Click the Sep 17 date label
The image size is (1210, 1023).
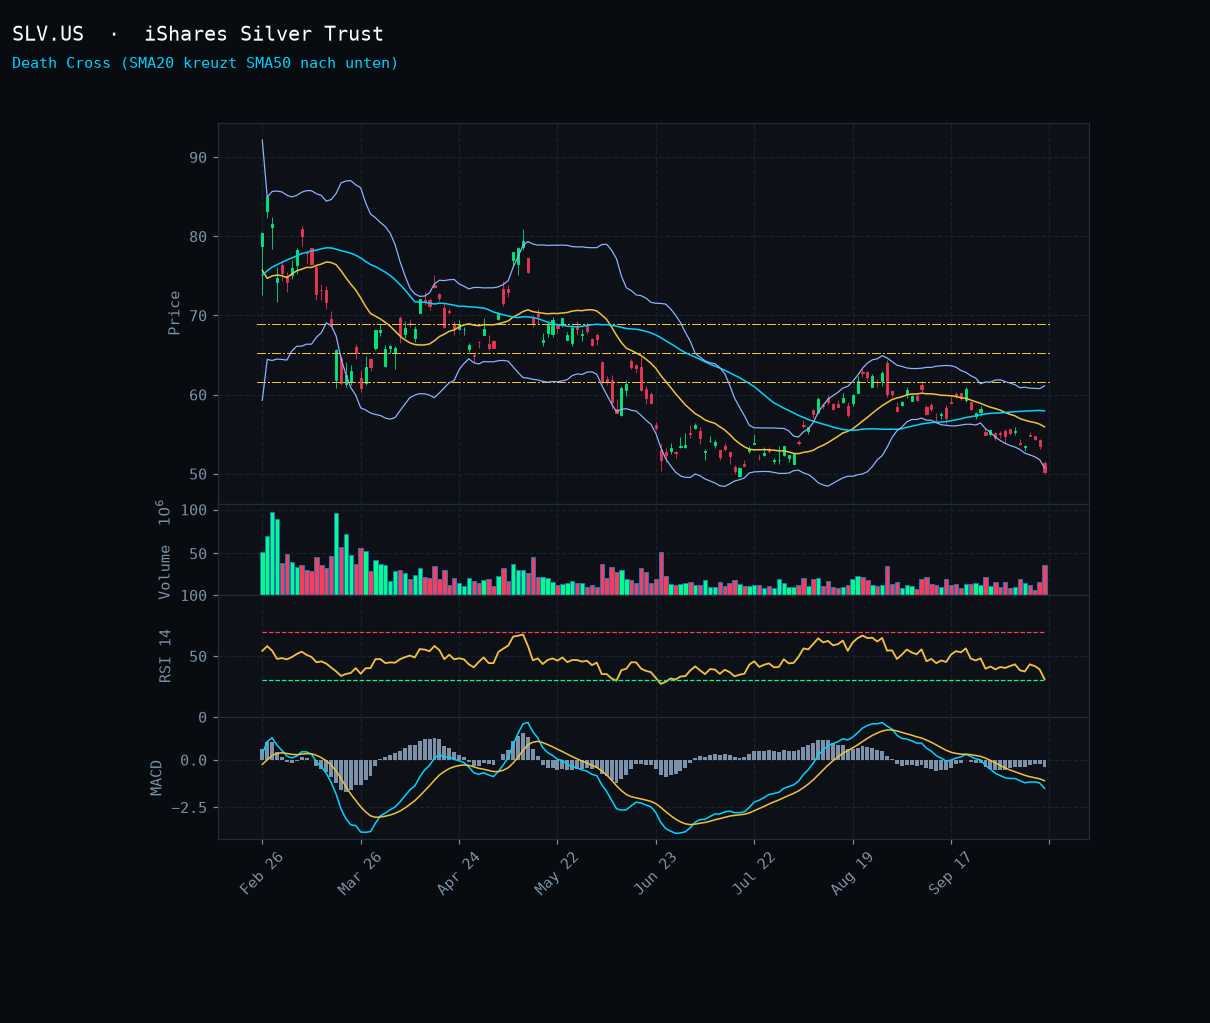[x=951, y=874]
